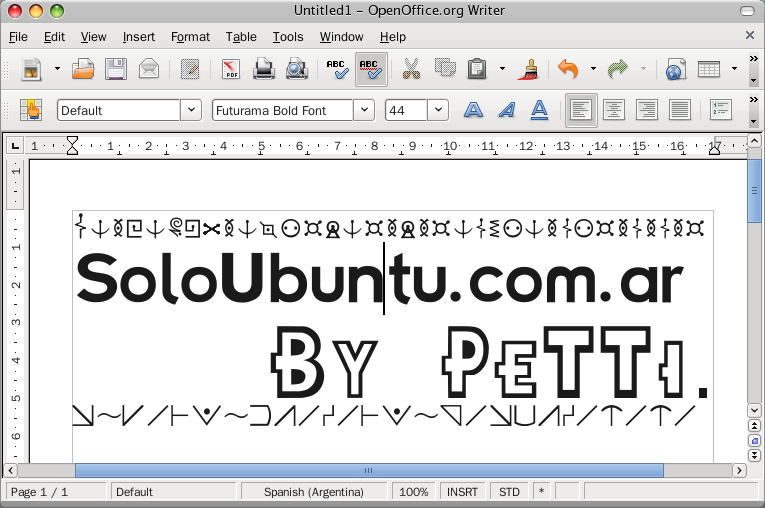Show more Formatting toolbar buttons chevron

coord(754,100)
